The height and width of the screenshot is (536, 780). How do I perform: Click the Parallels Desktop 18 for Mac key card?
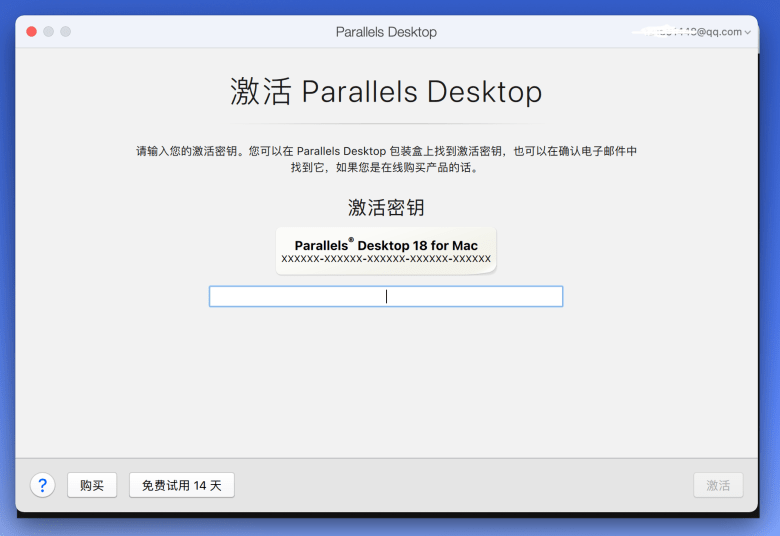[x=386, y=251]
